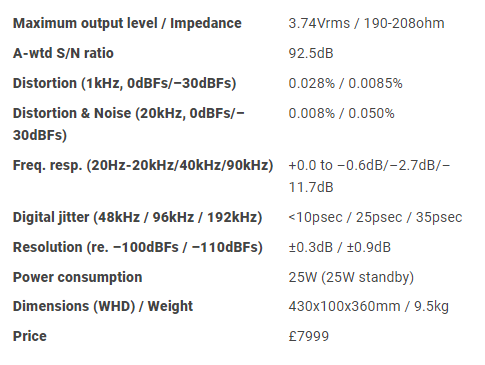Viewport: 485px width, 365px height.
Task: Click the Distortion (1kHz) row label
Action: (x=124, y=83)
